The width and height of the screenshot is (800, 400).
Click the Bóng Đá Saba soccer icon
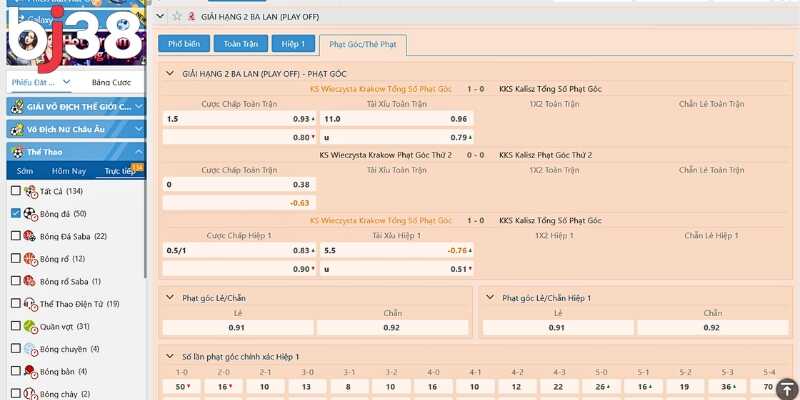pyautogui.click(x=29, y=236)
